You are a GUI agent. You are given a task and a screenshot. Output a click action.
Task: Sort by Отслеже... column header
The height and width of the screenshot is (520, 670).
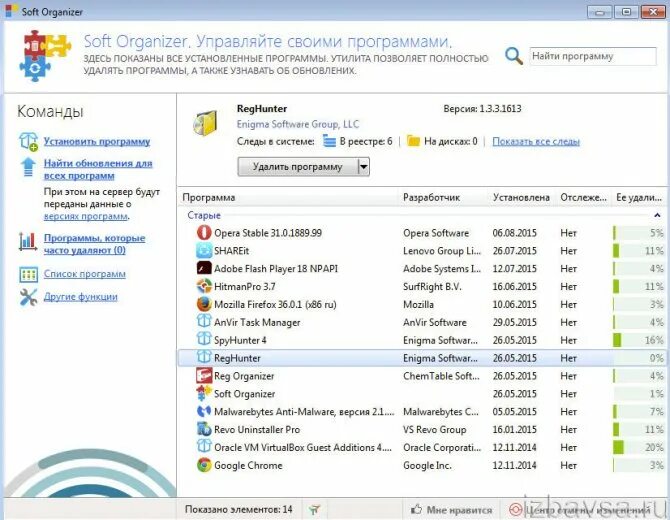click(583, 197)
